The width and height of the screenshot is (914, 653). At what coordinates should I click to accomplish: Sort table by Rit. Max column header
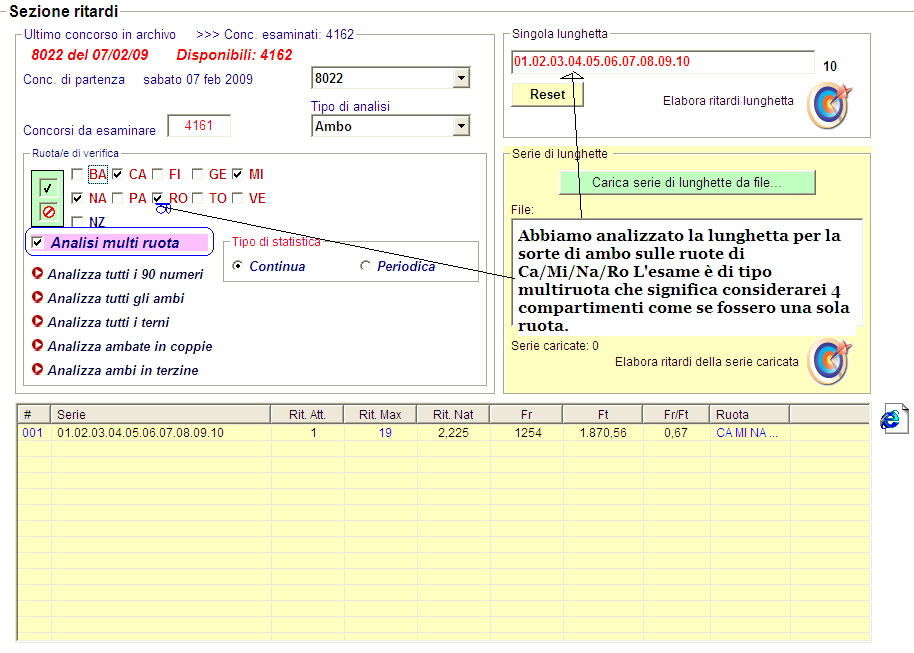pos(379,414)
